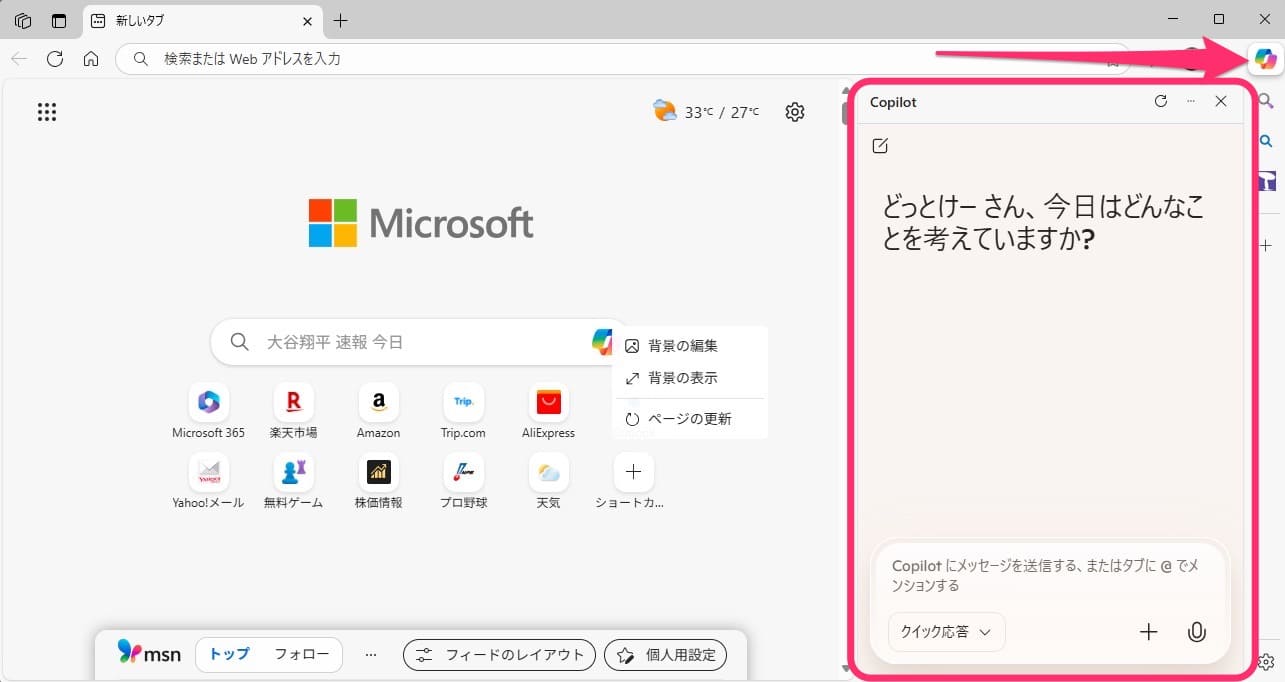Screen dimensions: 1285x682
Task: Switch to the トップ feed tab
Action: (x=229, y=655)
